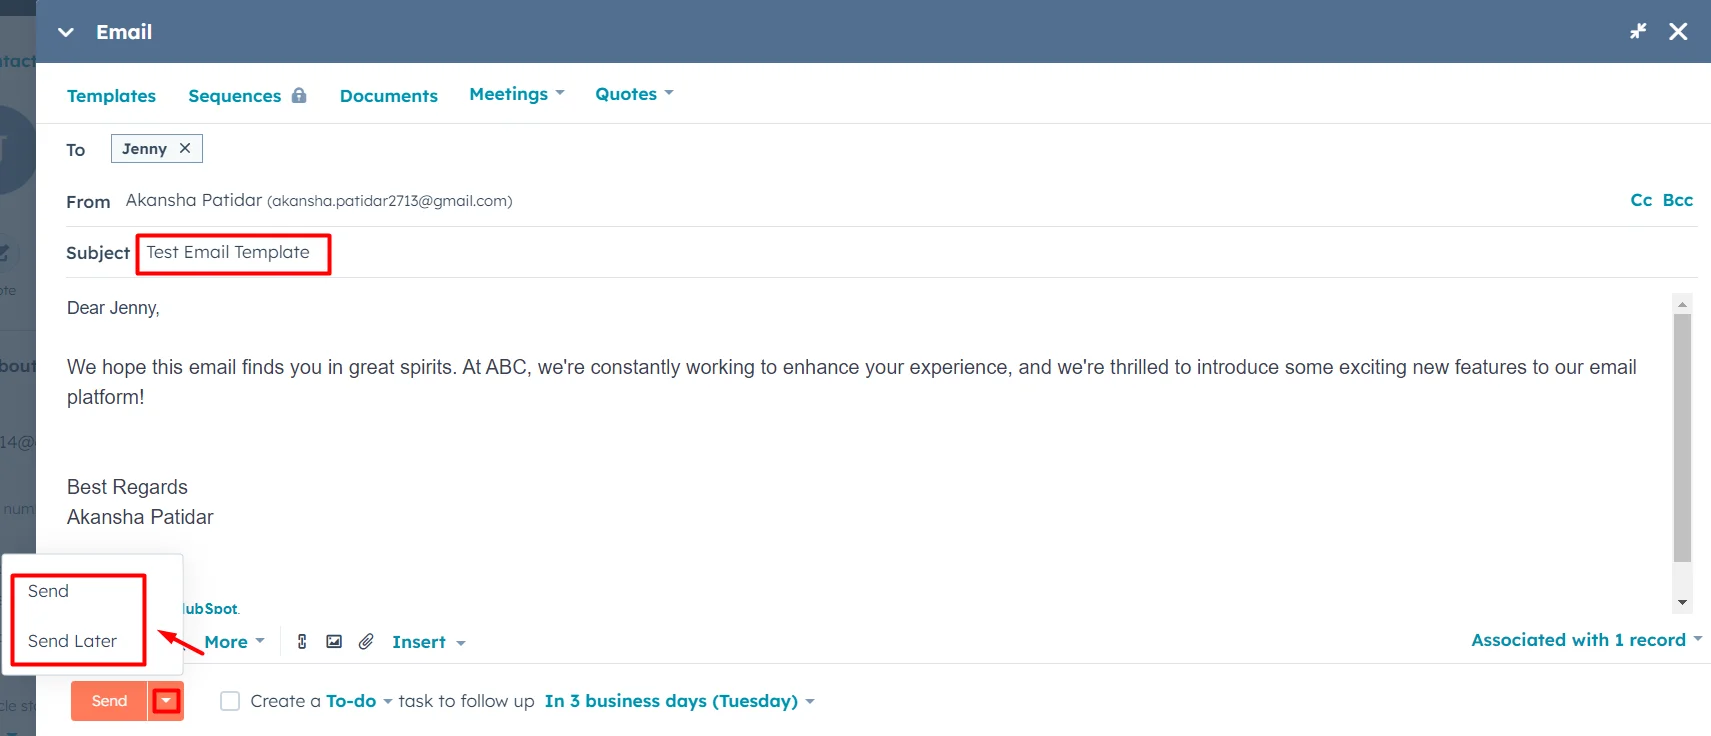
Task: Click the lock icon beside Sequences
Action: pyautogui.click(x=299, y=94)
